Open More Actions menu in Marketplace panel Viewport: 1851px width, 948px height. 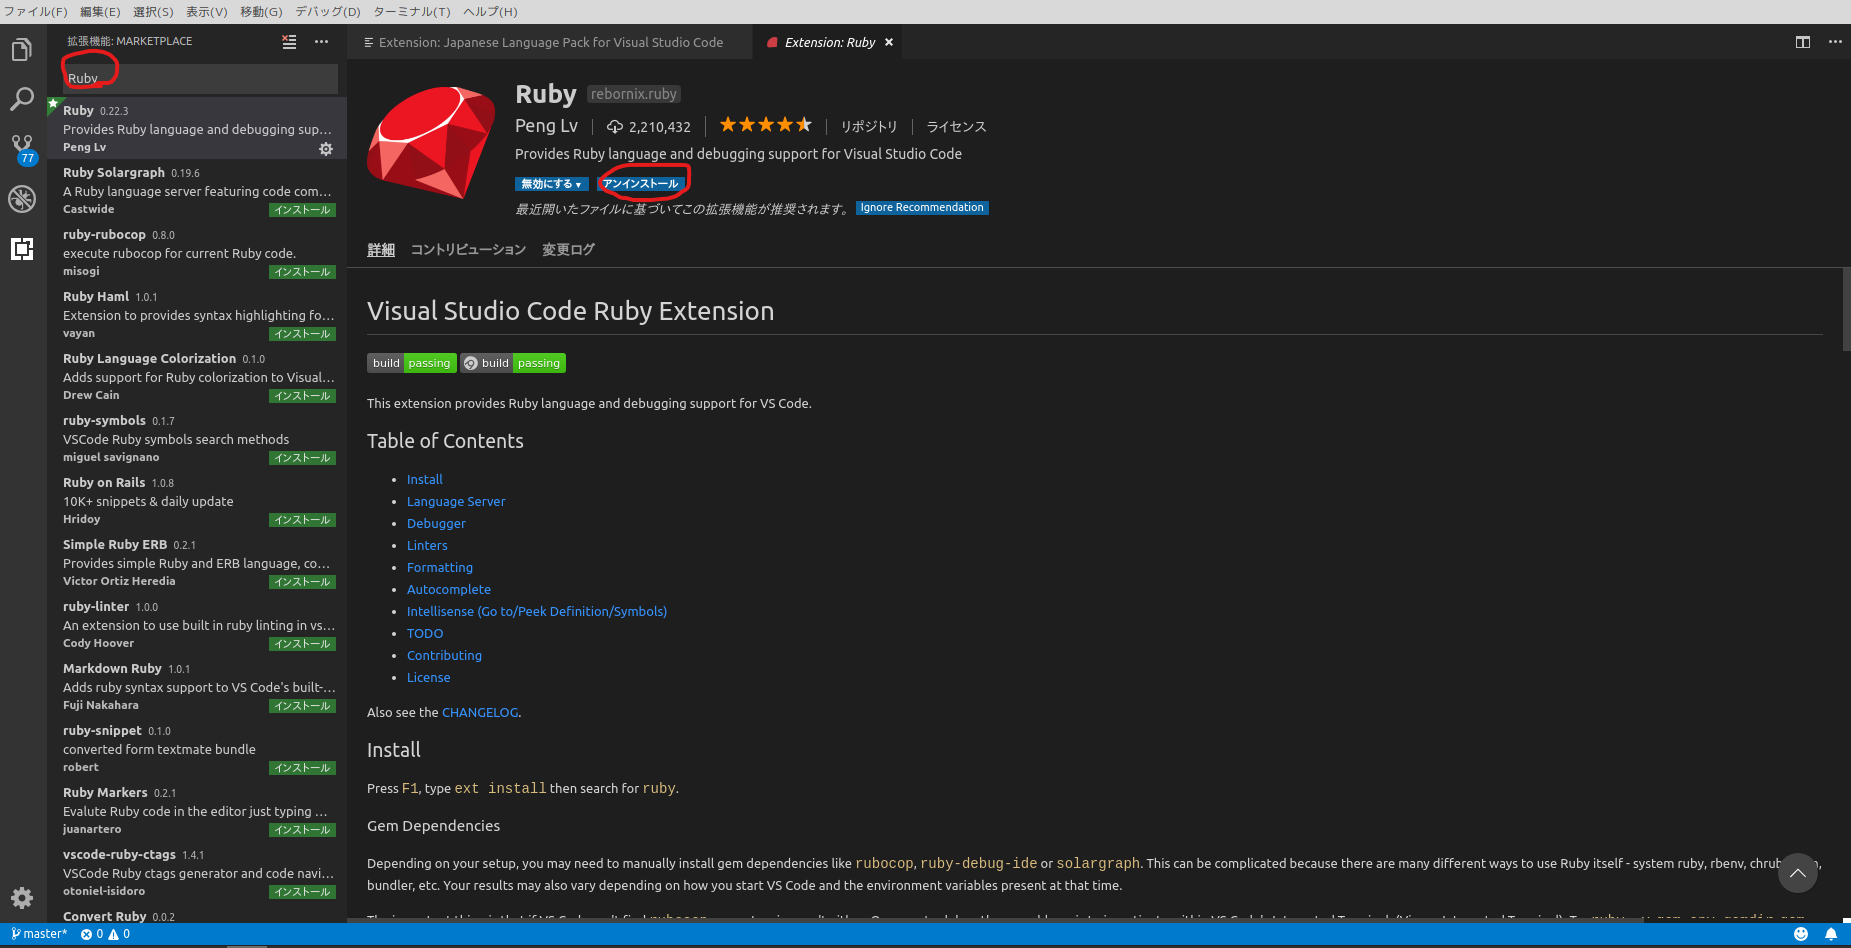tap(321, 42)
